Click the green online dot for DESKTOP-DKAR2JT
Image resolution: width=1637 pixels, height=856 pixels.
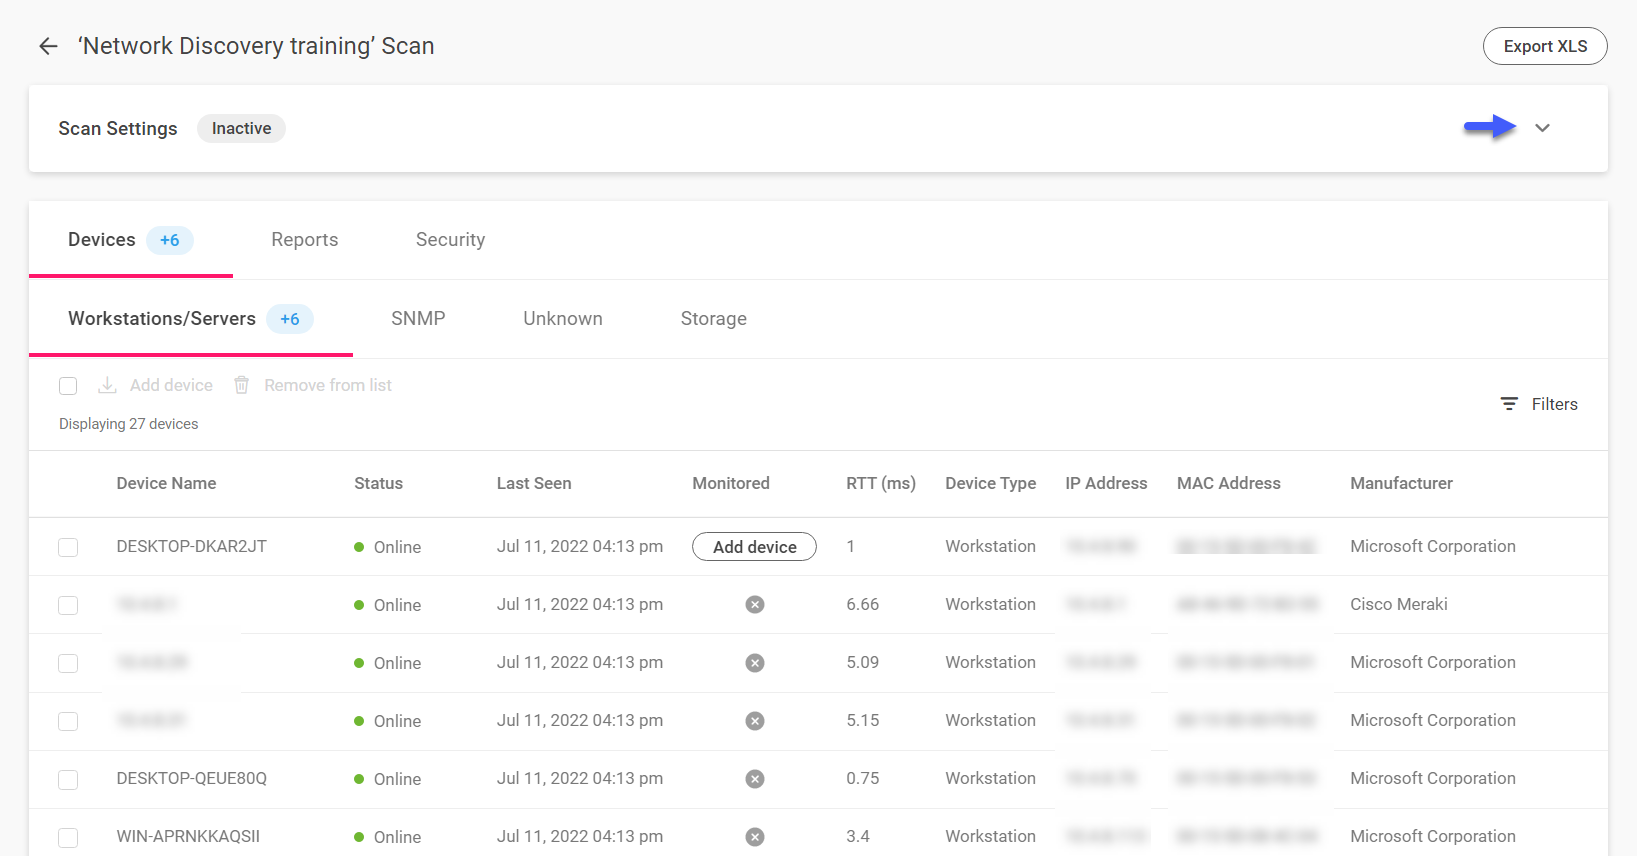coord(359,547)
